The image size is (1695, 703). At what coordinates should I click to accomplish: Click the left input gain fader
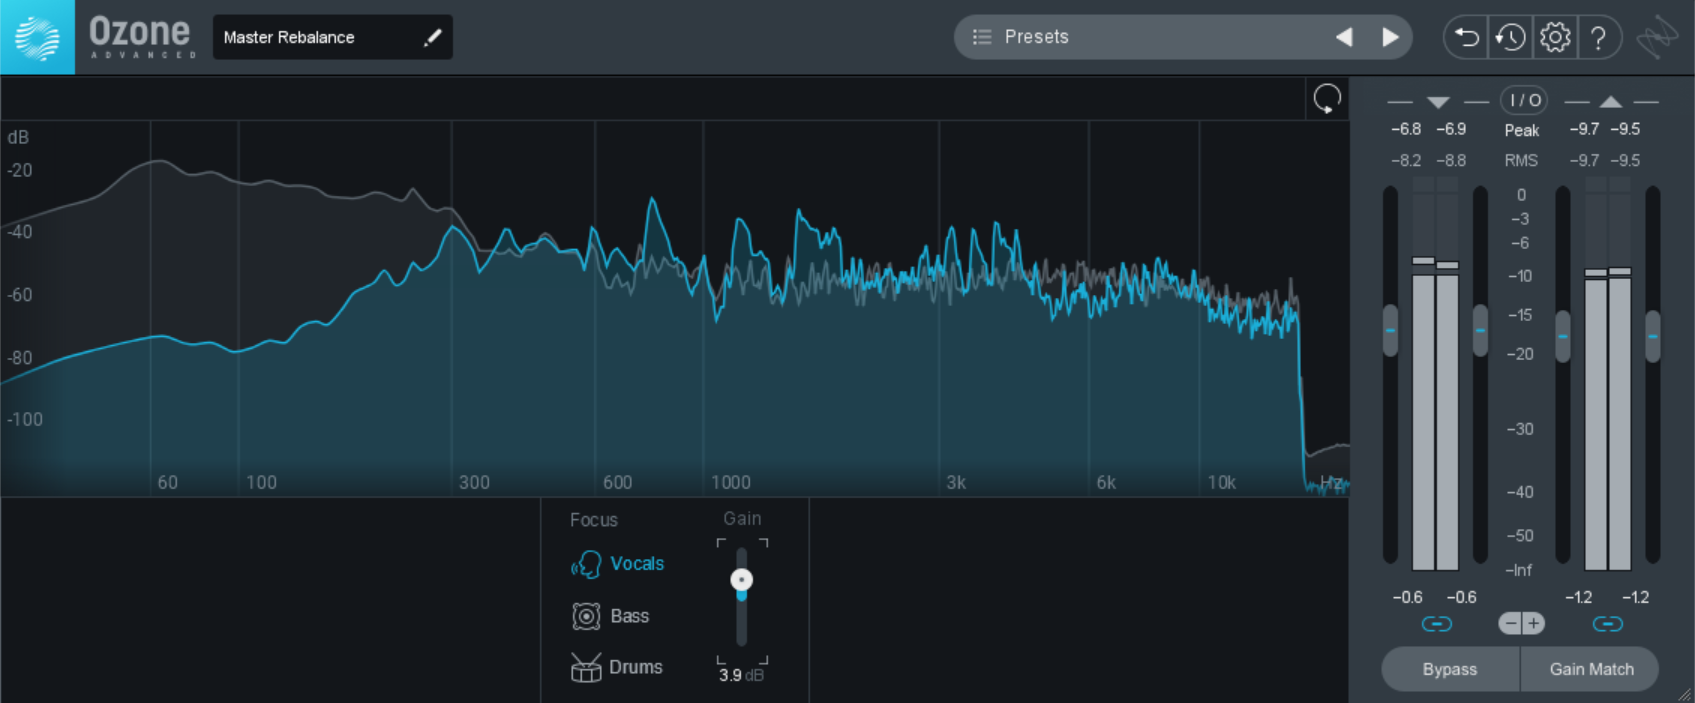pos(1390,331)
